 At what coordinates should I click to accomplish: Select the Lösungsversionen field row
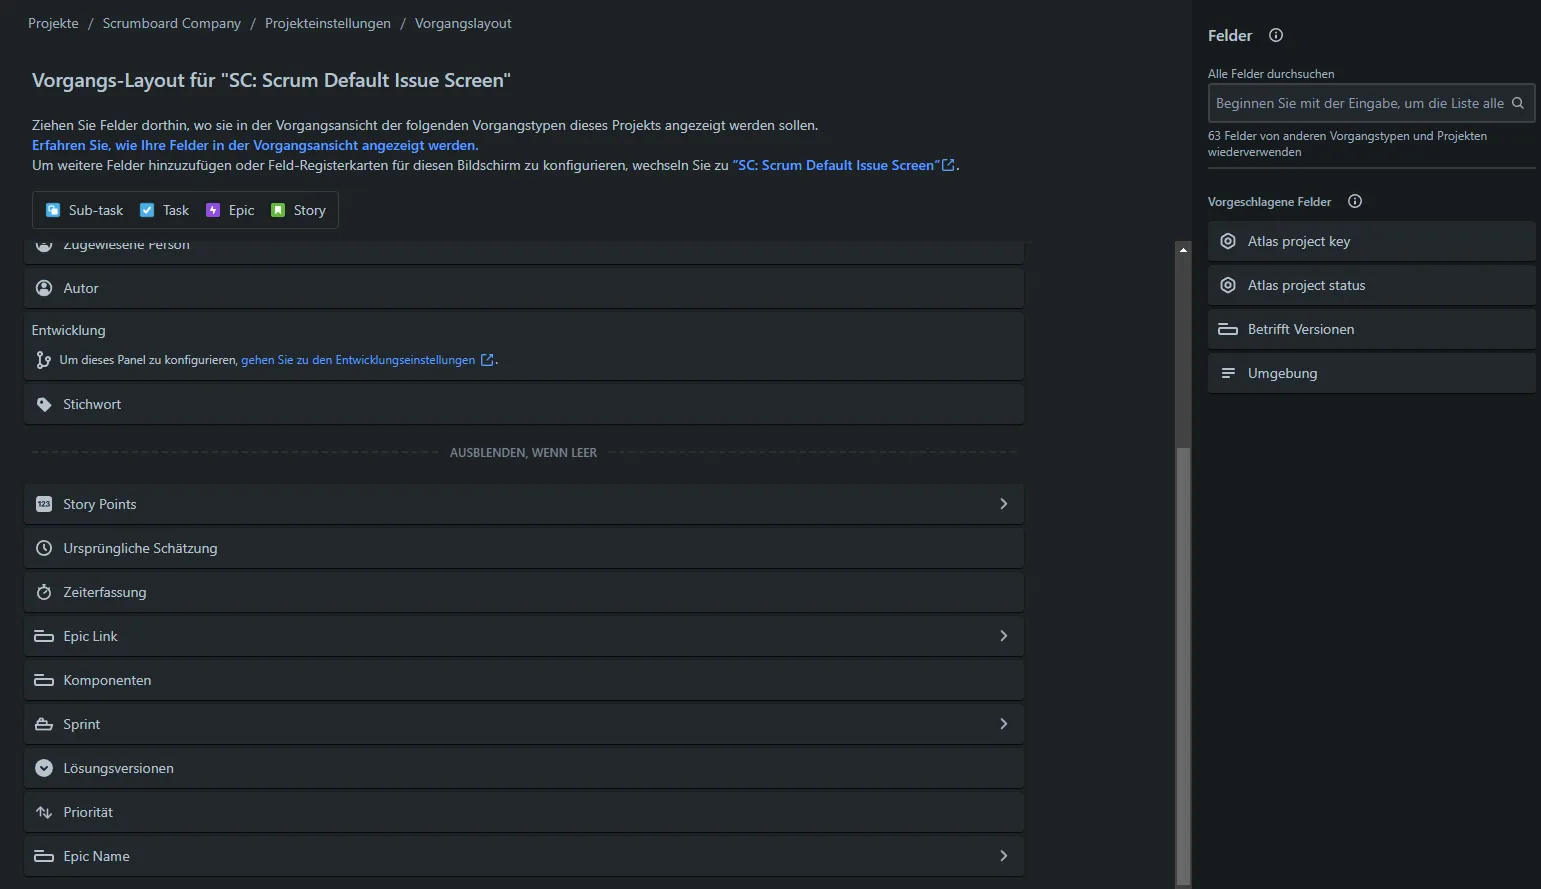pos(524,768)
